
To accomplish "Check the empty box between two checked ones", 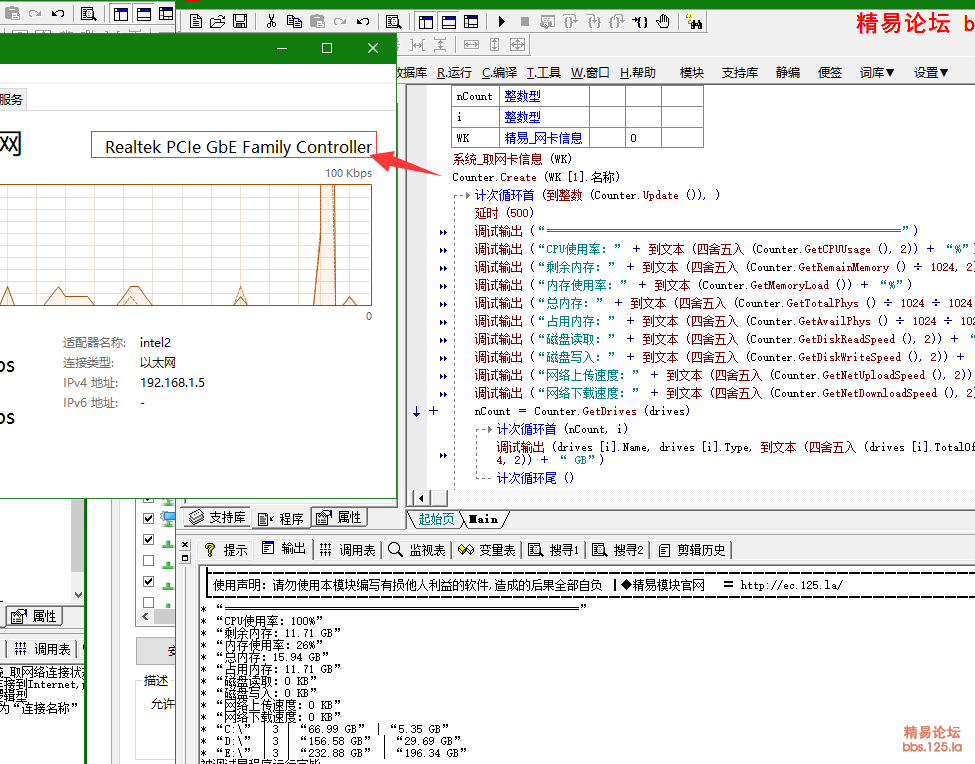I will (x=149, y=560).
